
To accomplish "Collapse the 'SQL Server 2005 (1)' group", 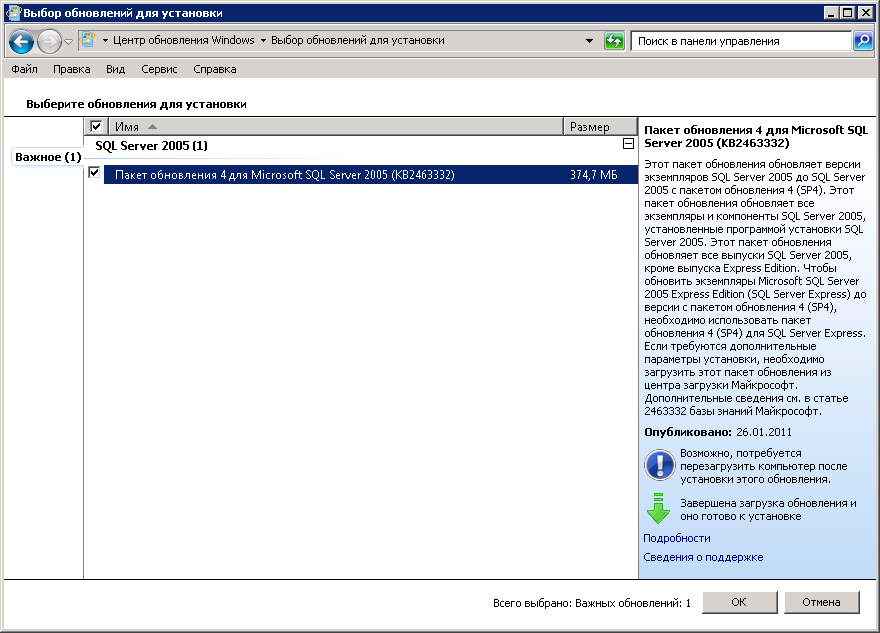I will [x=628, y=144].
